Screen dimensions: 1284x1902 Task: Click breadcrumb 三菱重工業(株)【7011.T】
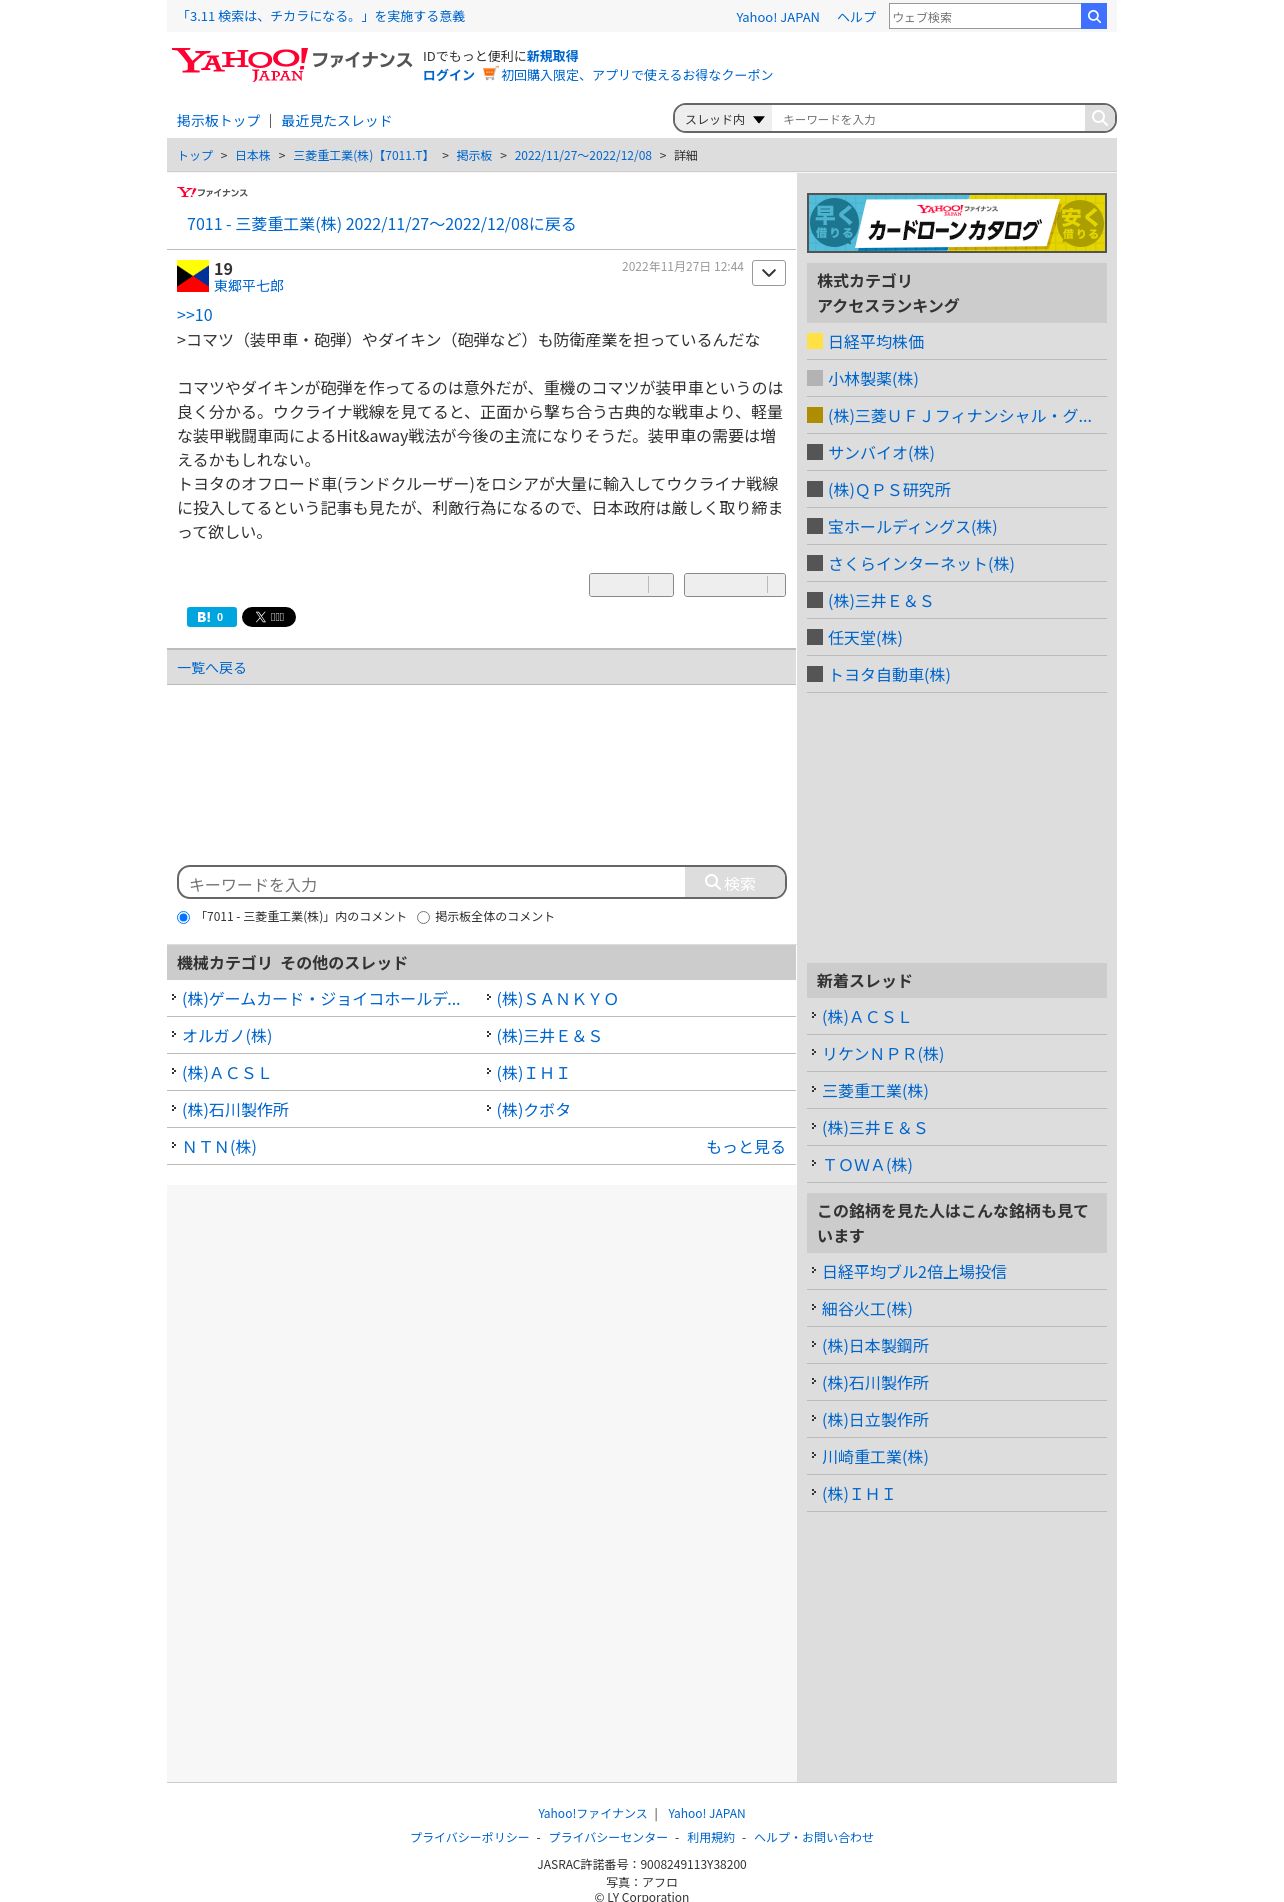click(363, 155)
